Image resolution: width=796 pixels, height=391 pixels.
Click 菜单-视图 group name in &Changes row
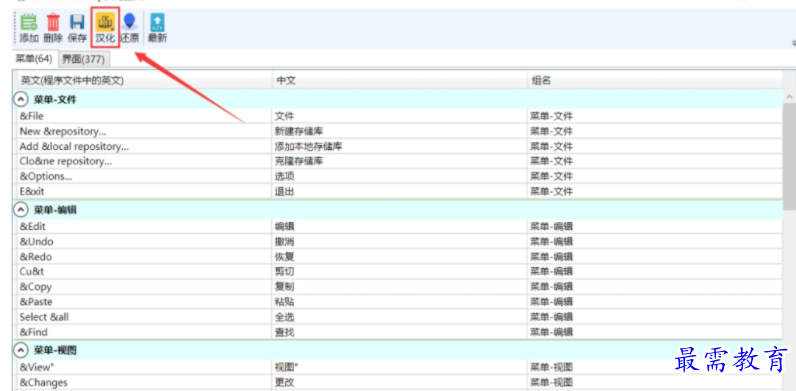pos(552,382)
